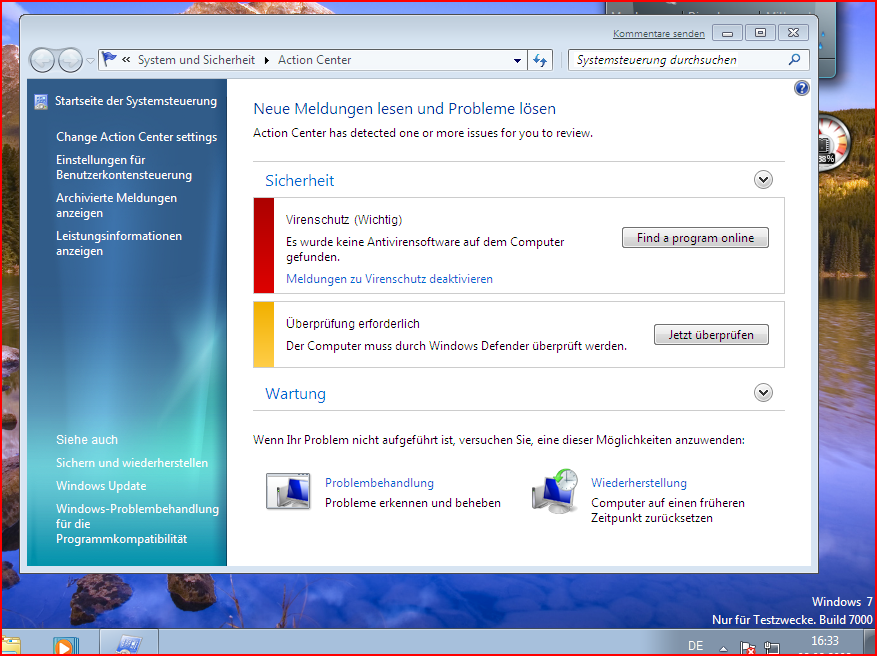The width and height of the screenshot is (877, 656).
Task: Minimize the Action Center window
Action: pyautogui.click(x=727, y=33)
